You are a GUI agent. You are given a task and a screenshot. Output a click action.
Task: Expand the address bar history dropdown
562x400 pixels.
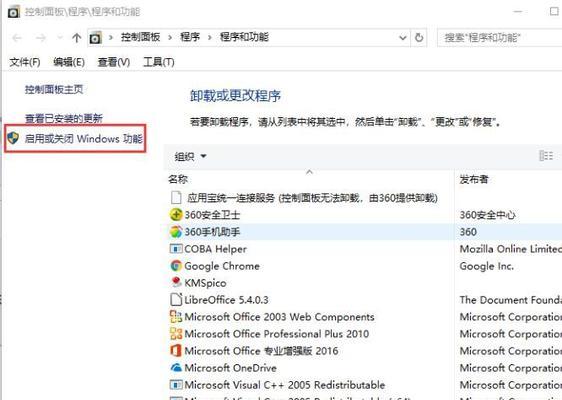tap(403, 38)
